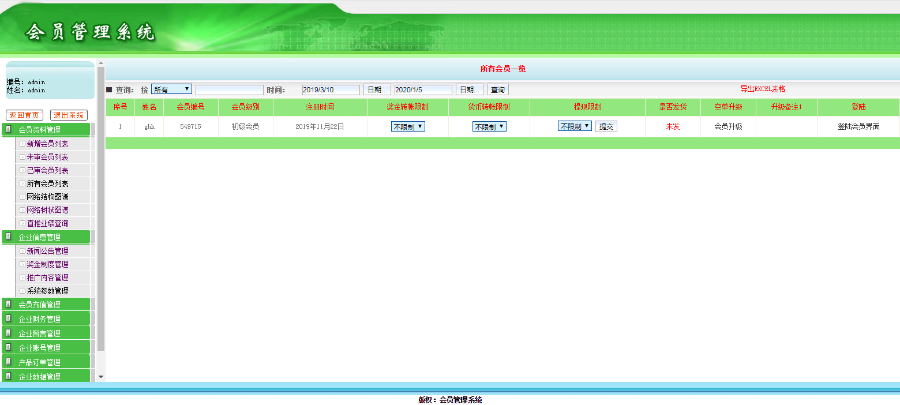Screen dimensions: 900x405
Task: Click the sidebar scrollbar down arrow
Action: click(x=101, y=377)
